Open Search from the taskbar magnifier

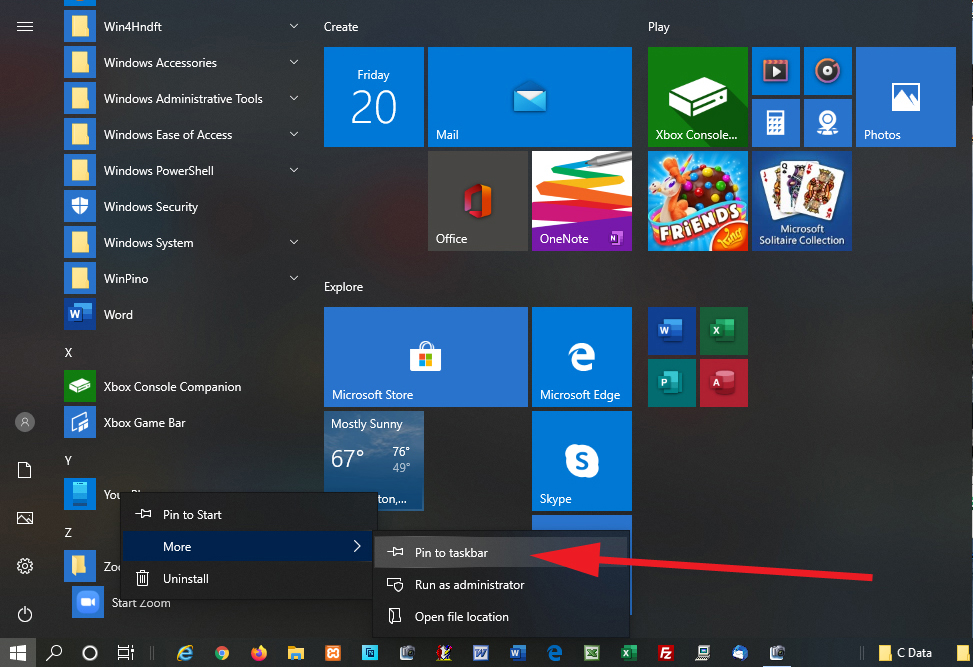click(x=54, y=653)
